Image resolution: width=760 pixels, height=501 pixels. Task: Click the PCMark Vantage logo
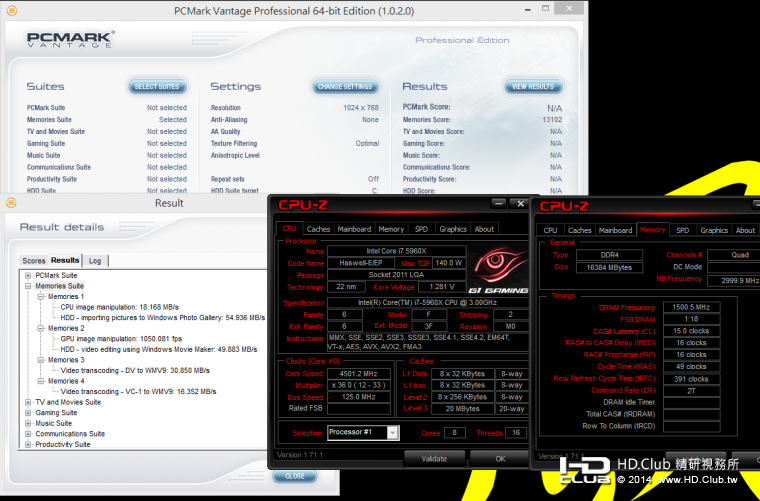click(70, 40)
